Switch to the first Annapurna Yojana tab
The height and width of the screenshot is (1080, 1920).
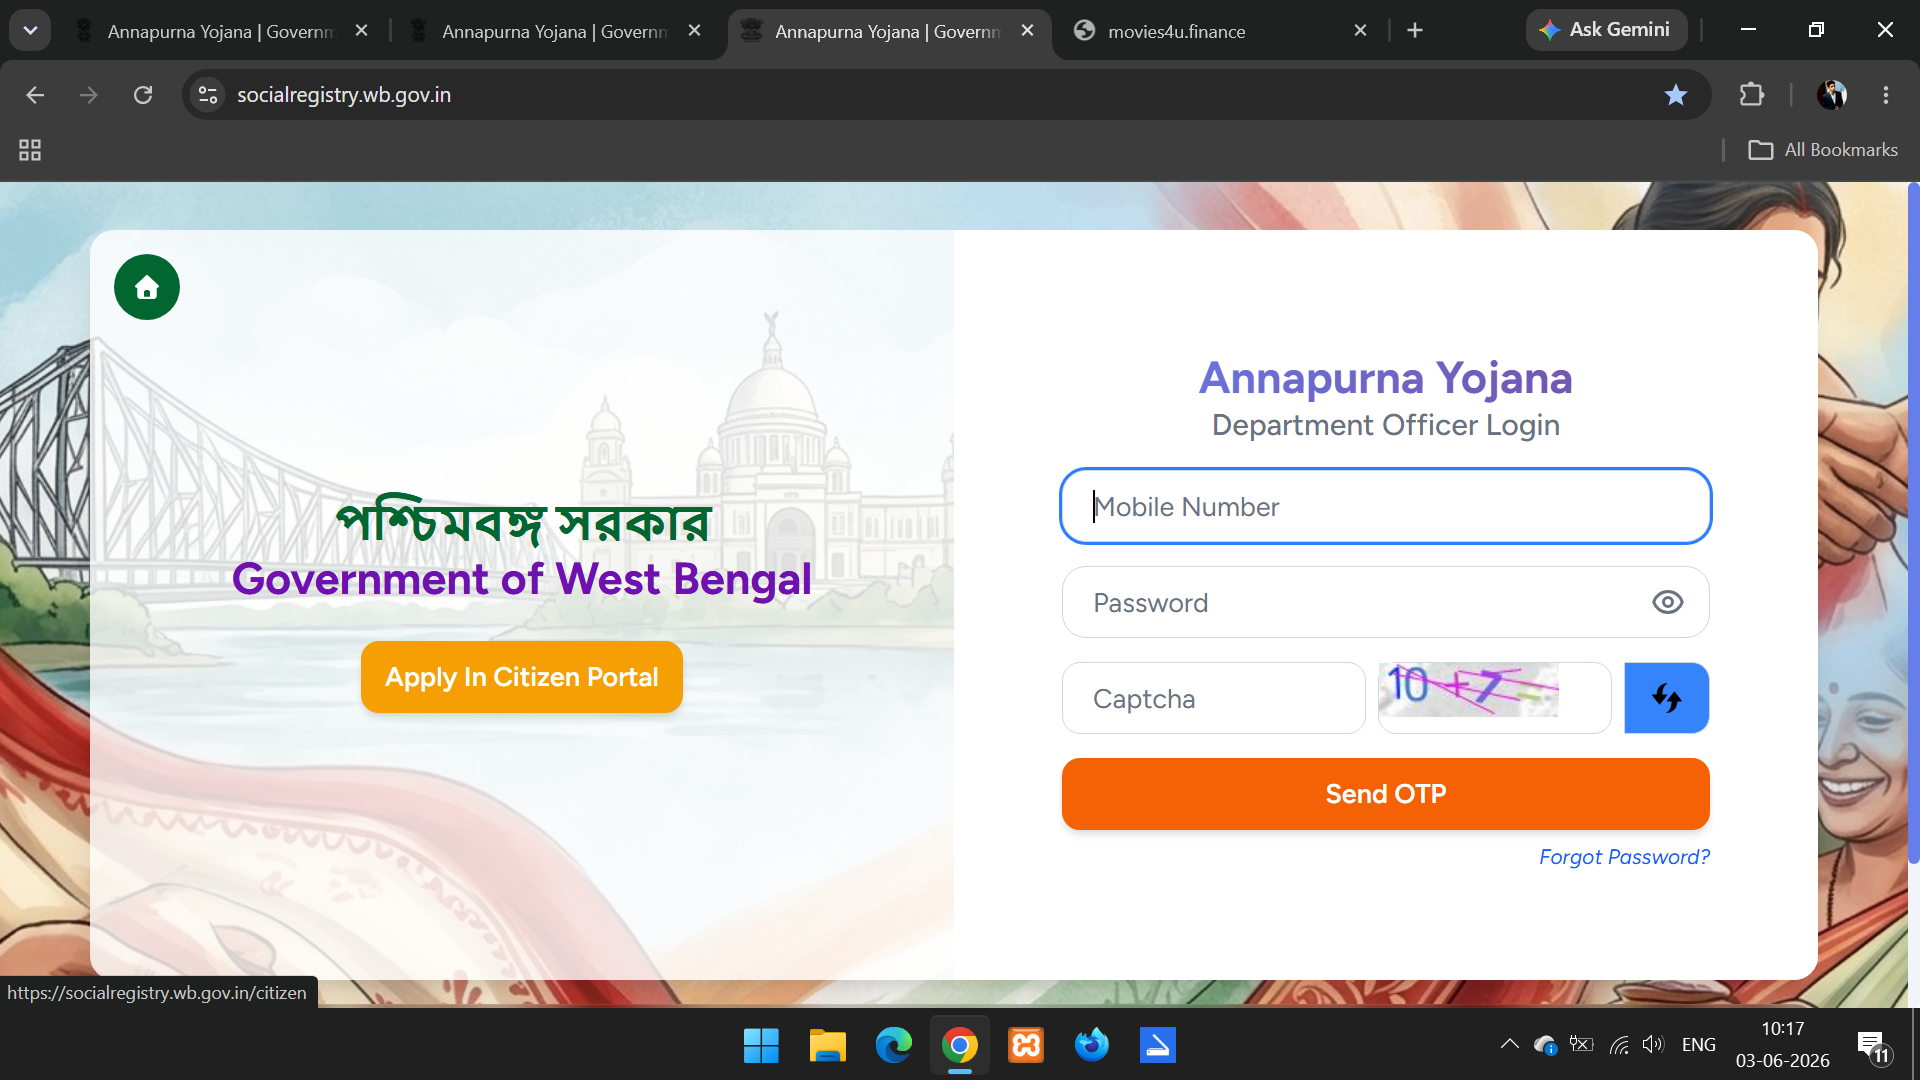[x=221, y=32]
